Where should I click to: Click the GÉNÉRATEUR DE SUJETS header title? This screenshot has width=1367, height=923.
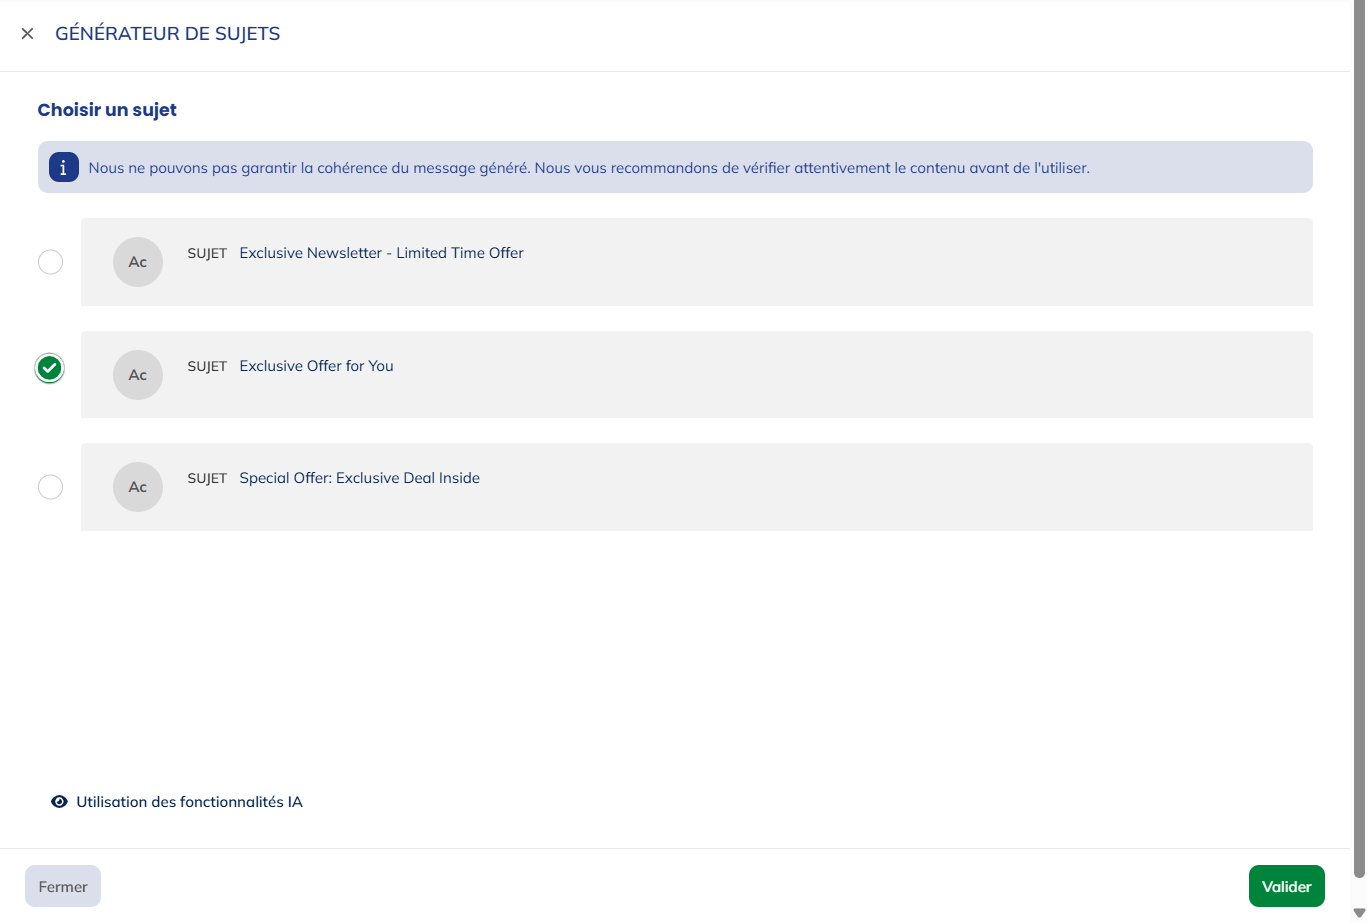167,33
